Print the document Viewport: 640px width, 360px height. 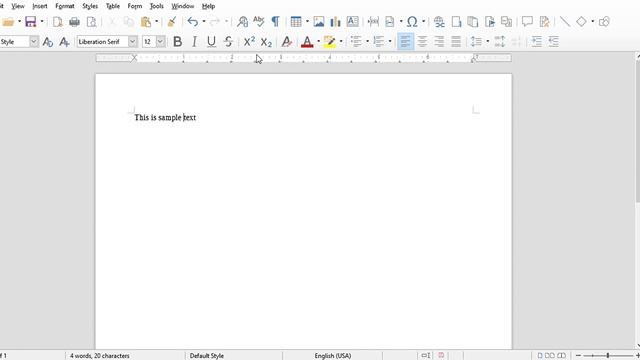click(74, 22)
